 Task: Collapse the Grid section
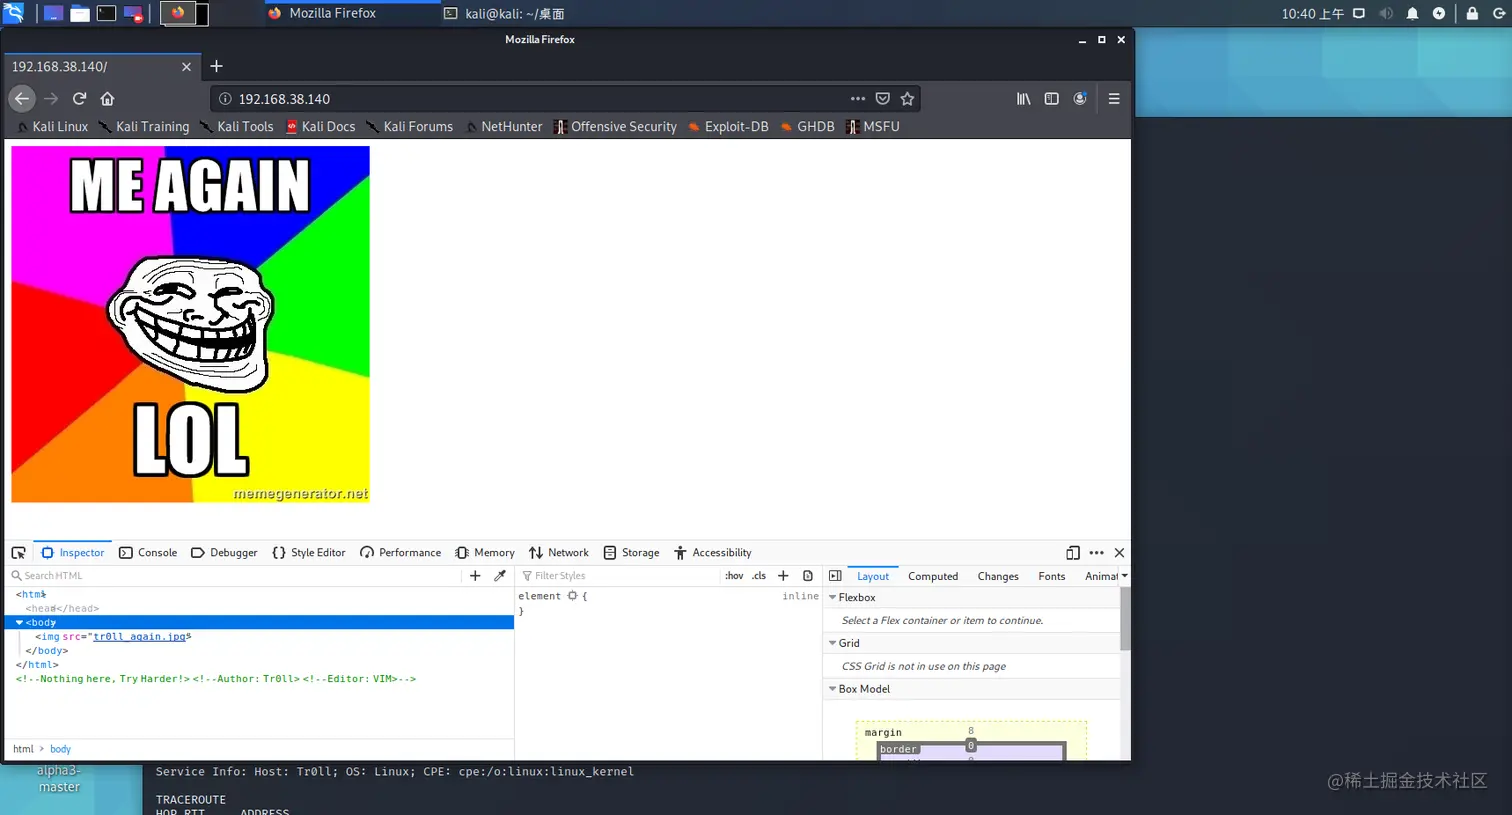(x=832, y=643)
